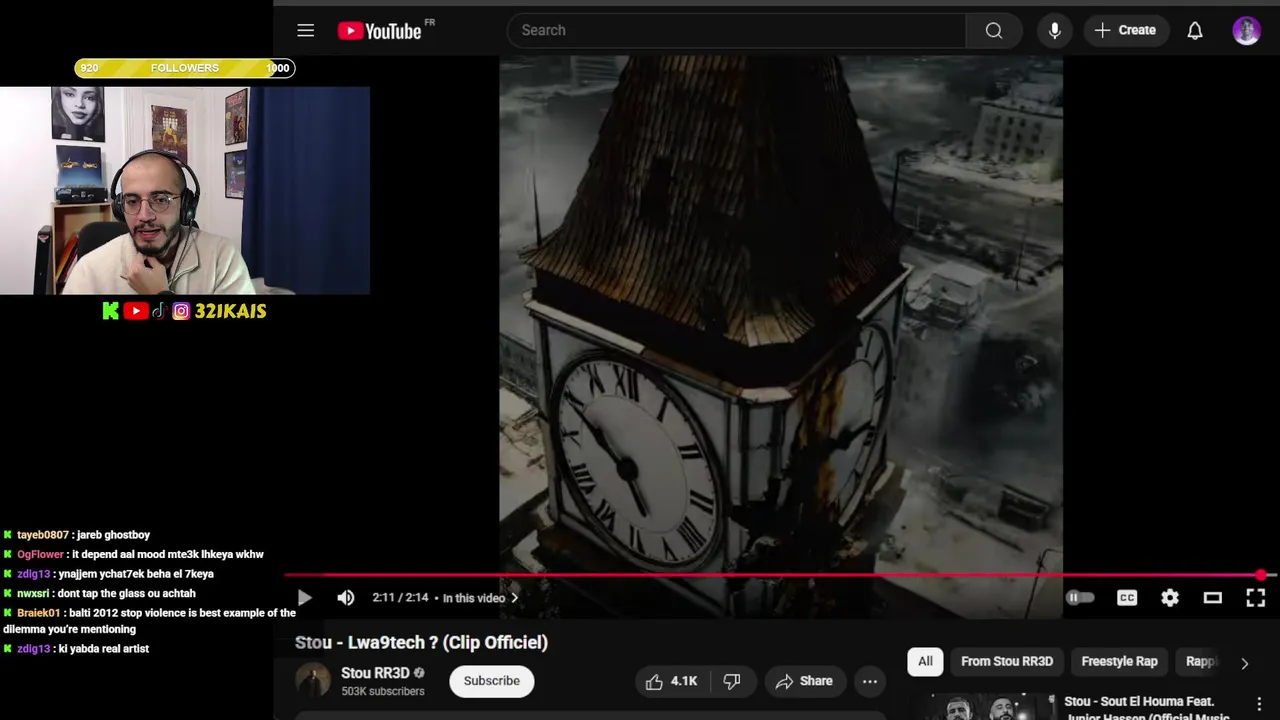The image size is (1280, 720).
Task: Open the notifications bell
Action: coord(1195,30)
